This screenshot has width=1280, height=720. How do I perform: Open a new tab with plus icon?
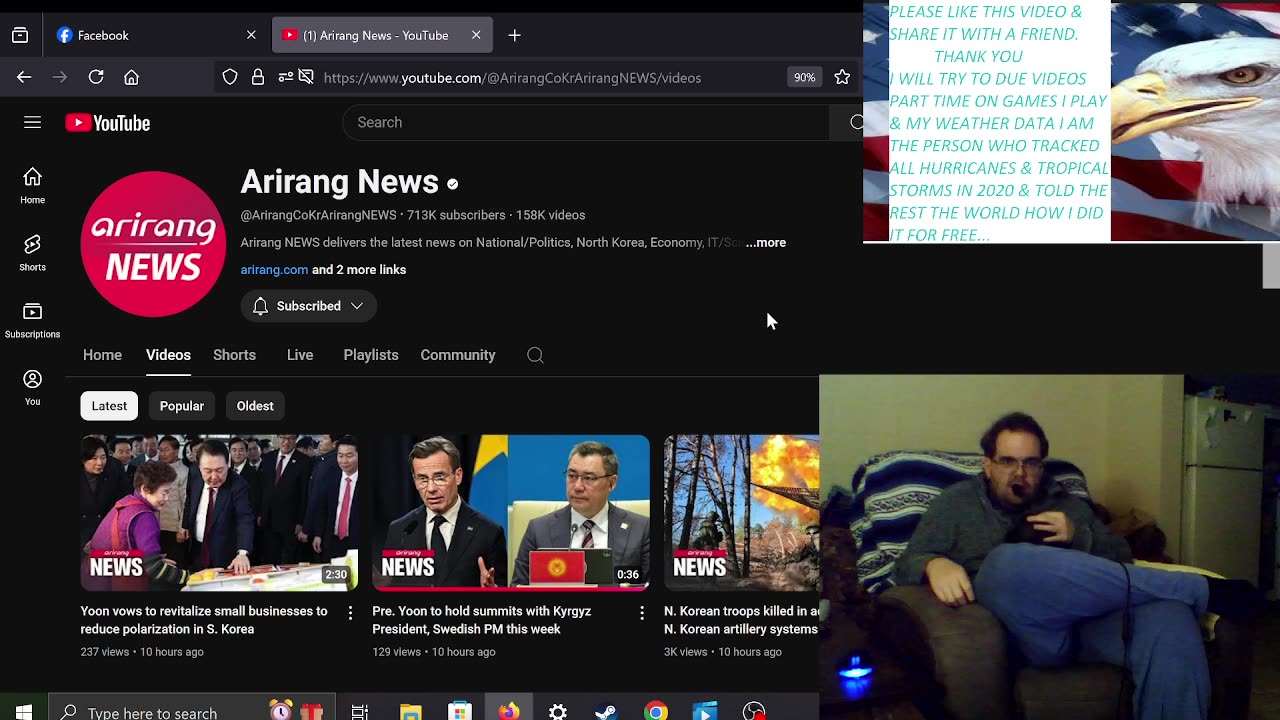coord(514,35)
